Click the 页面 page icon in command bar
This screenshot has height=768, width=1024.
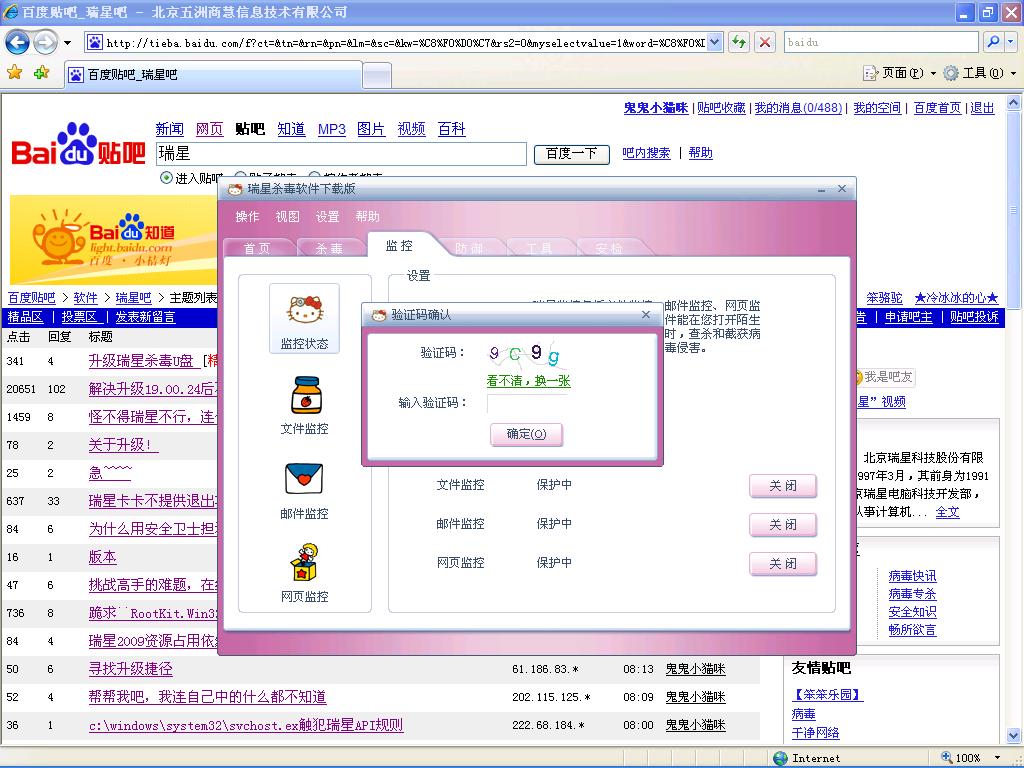(871, 73)
